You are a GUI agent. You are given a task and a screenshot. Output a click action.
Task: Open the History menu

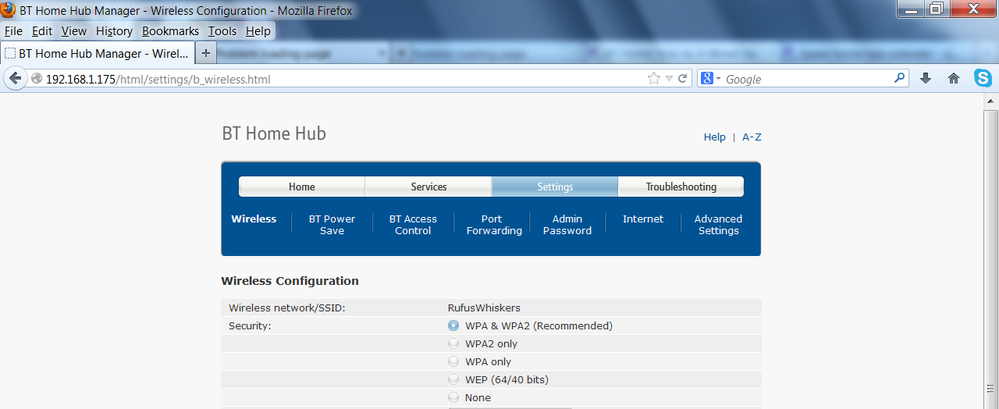point(114,31)
